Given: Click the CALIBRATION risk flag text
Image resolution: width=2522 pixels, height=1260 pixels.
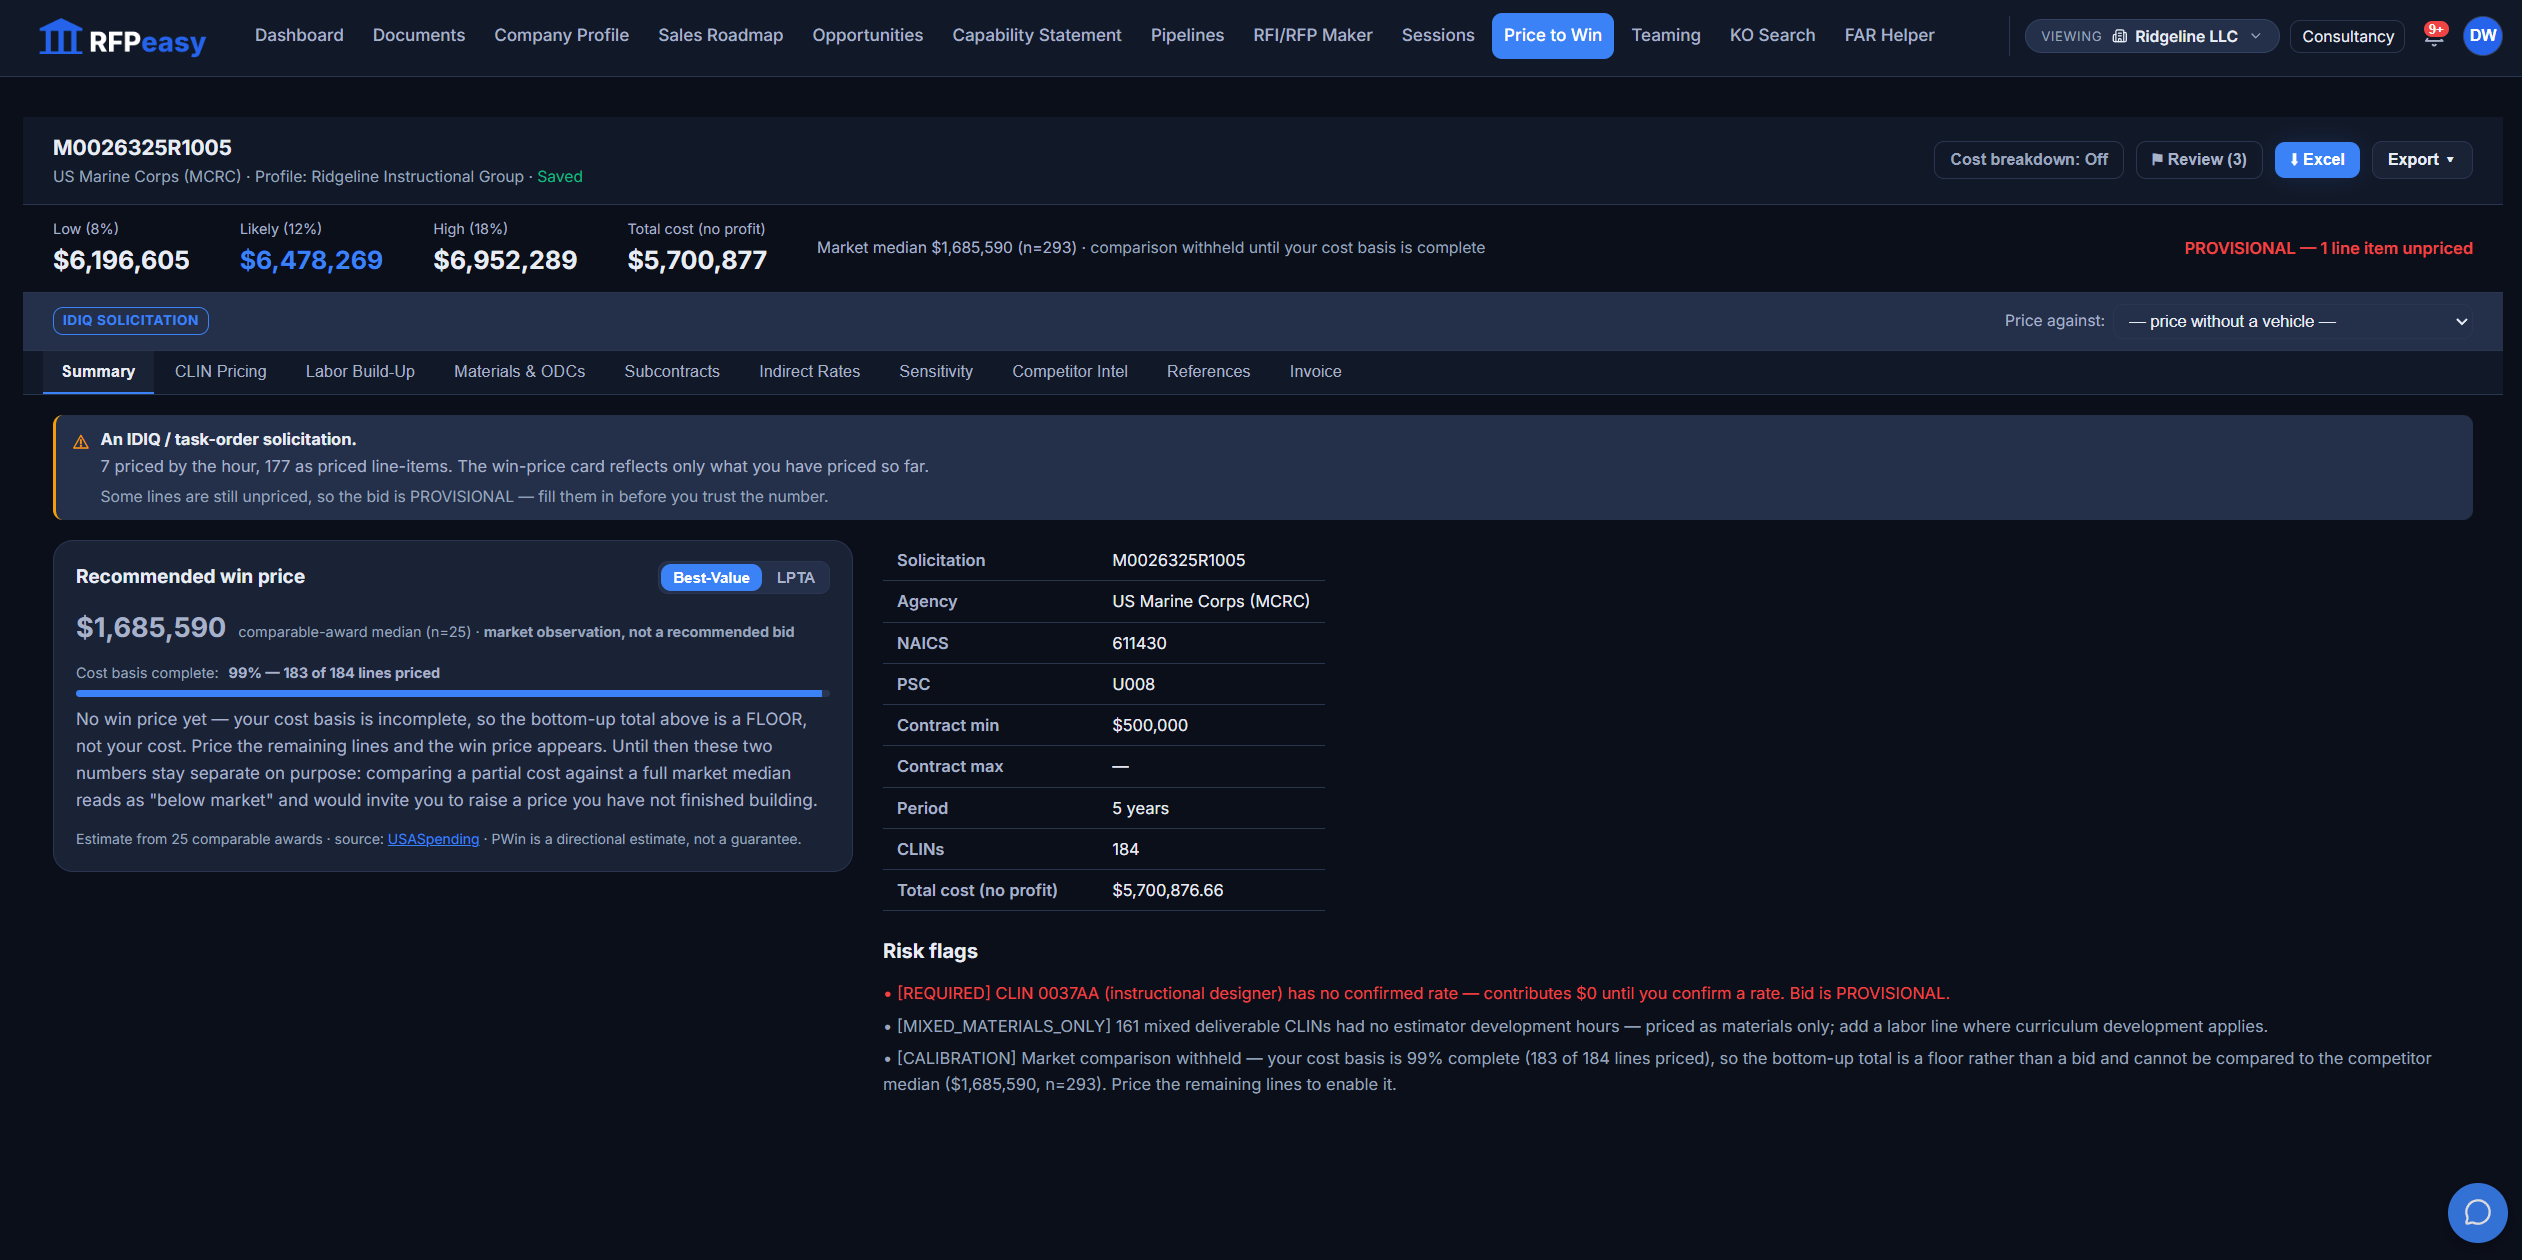Looking at the screenshot, I should coord(1657,1071).
